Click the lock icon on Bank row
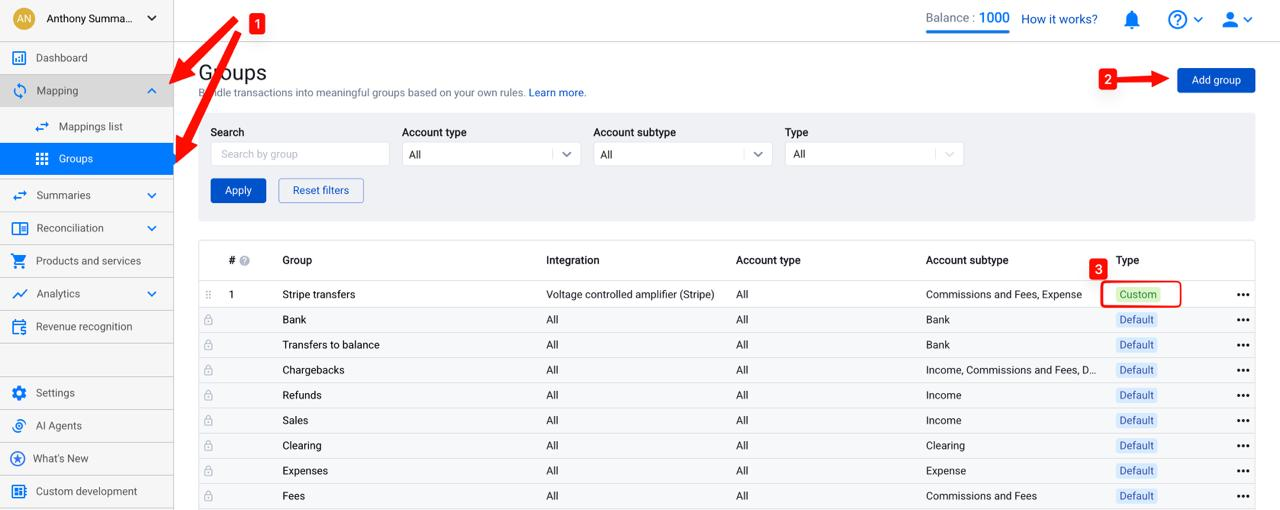1280x510 pixels. (x=208, y=320)
